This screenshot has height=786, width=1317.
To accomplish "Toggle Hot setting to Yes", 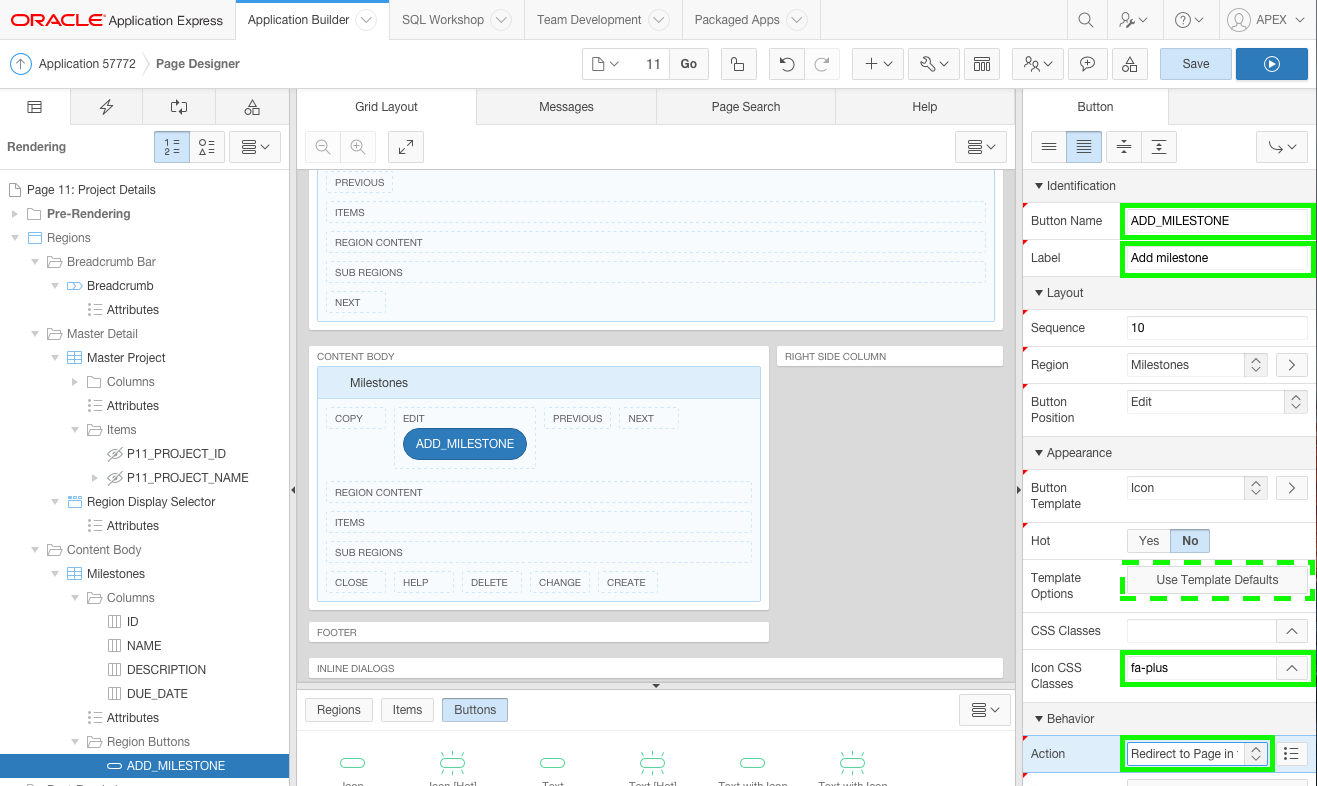I will [x=1148, y=539].
